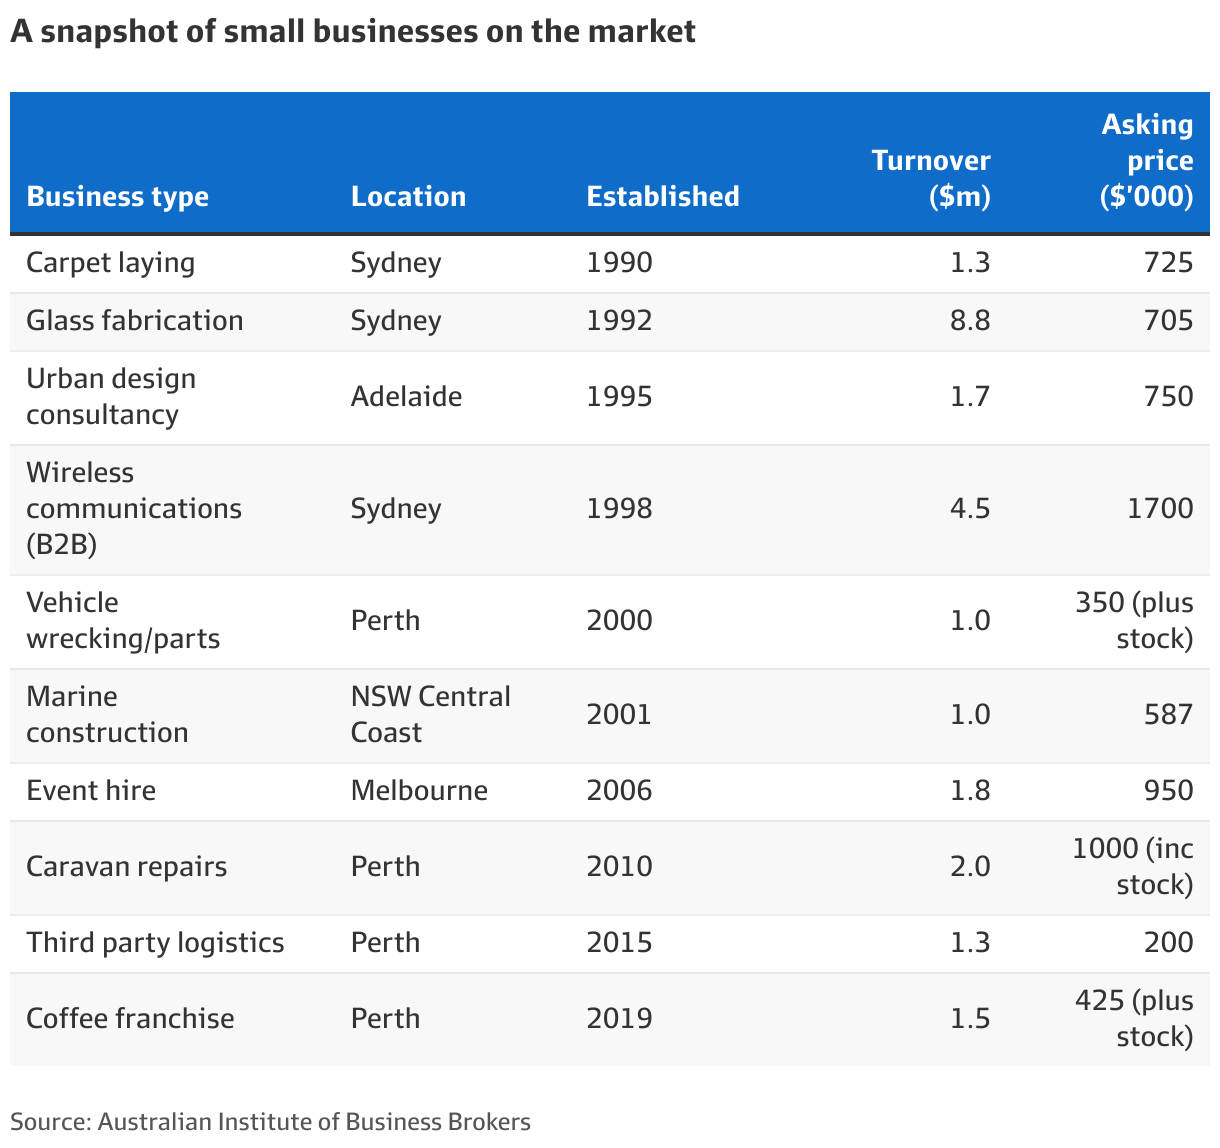Select the Vehicle wrecking/parts cell
Viewport: 1220px width, 1148px height.
[x=123, y=621]
